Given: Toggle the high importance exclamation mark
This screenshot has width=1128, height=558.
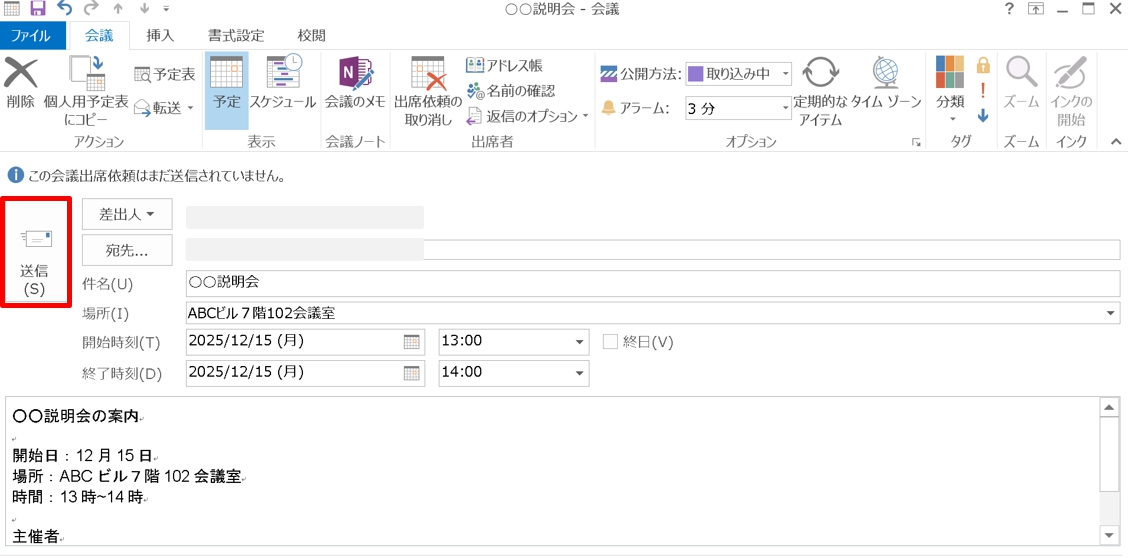Looking at the screenshot, I should tap(983, 91).
